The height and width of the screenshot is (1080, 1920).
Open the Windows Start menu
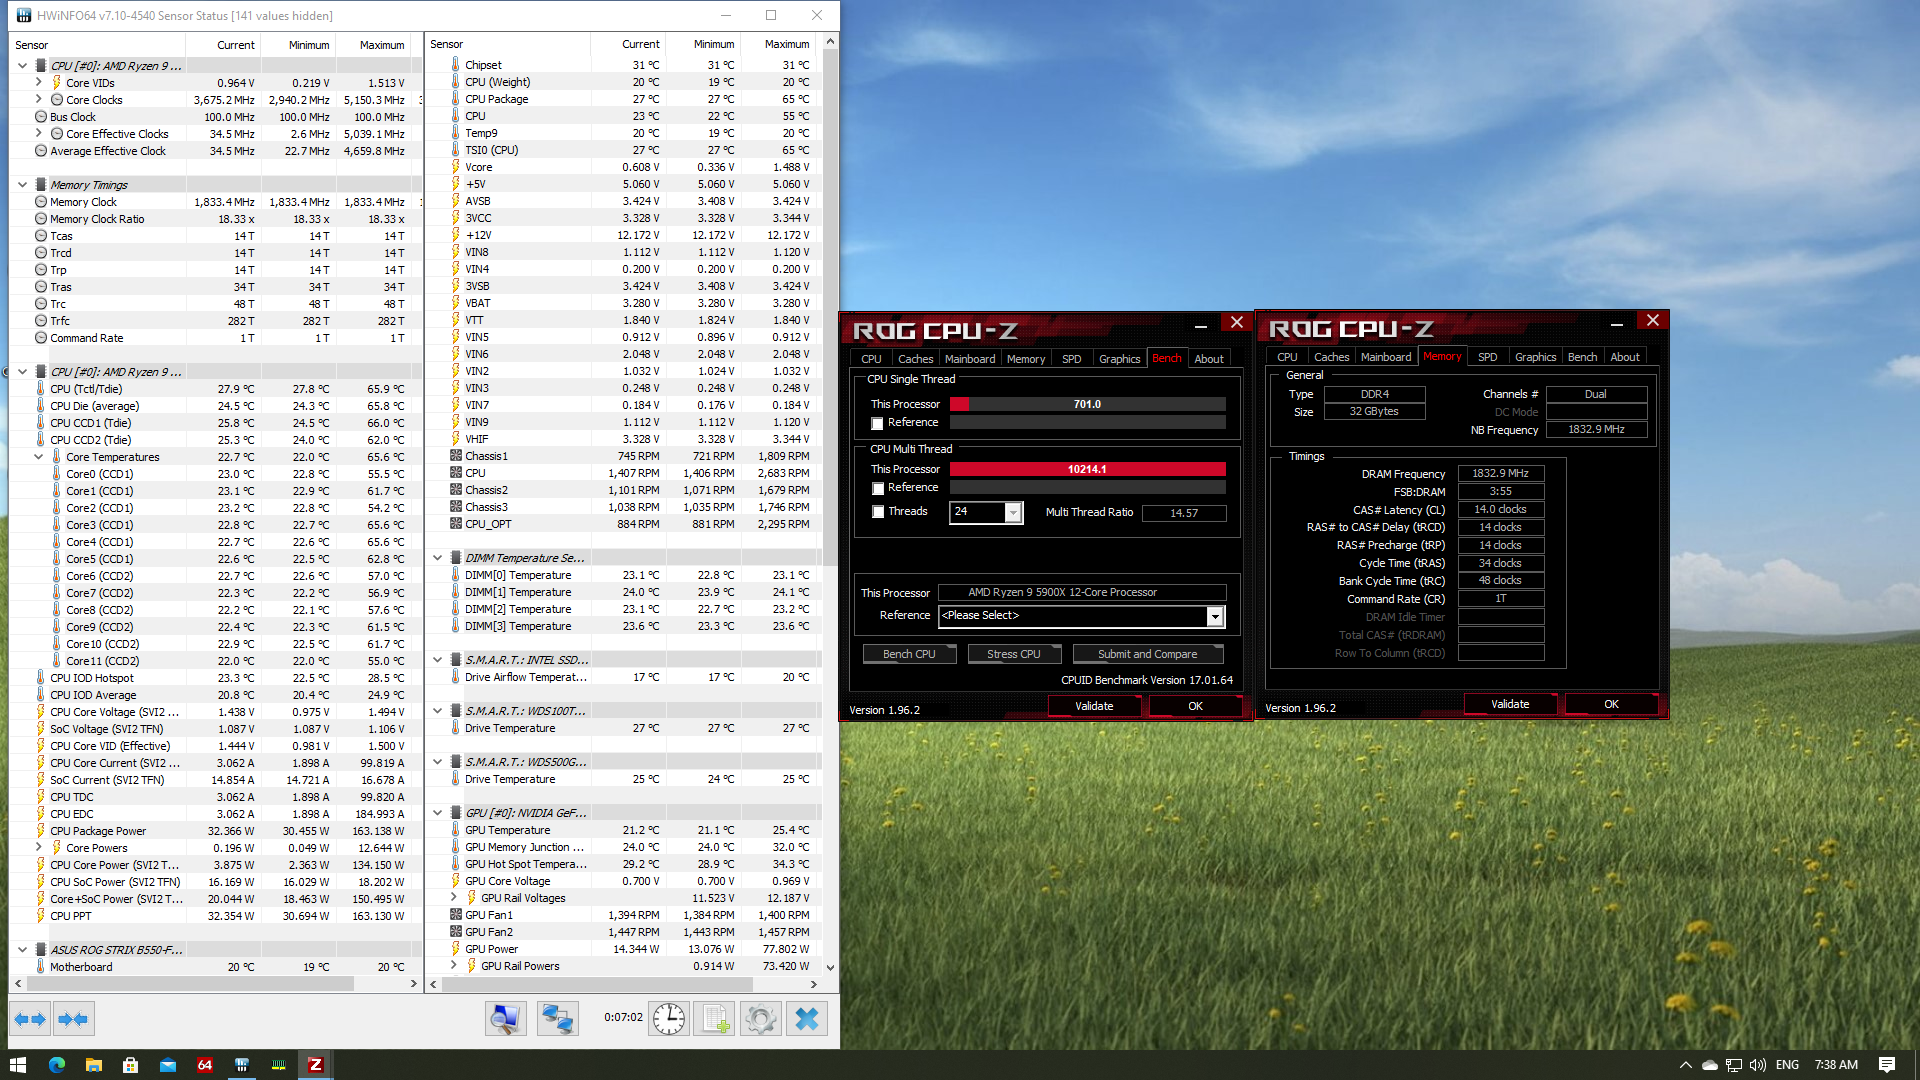18,1065
